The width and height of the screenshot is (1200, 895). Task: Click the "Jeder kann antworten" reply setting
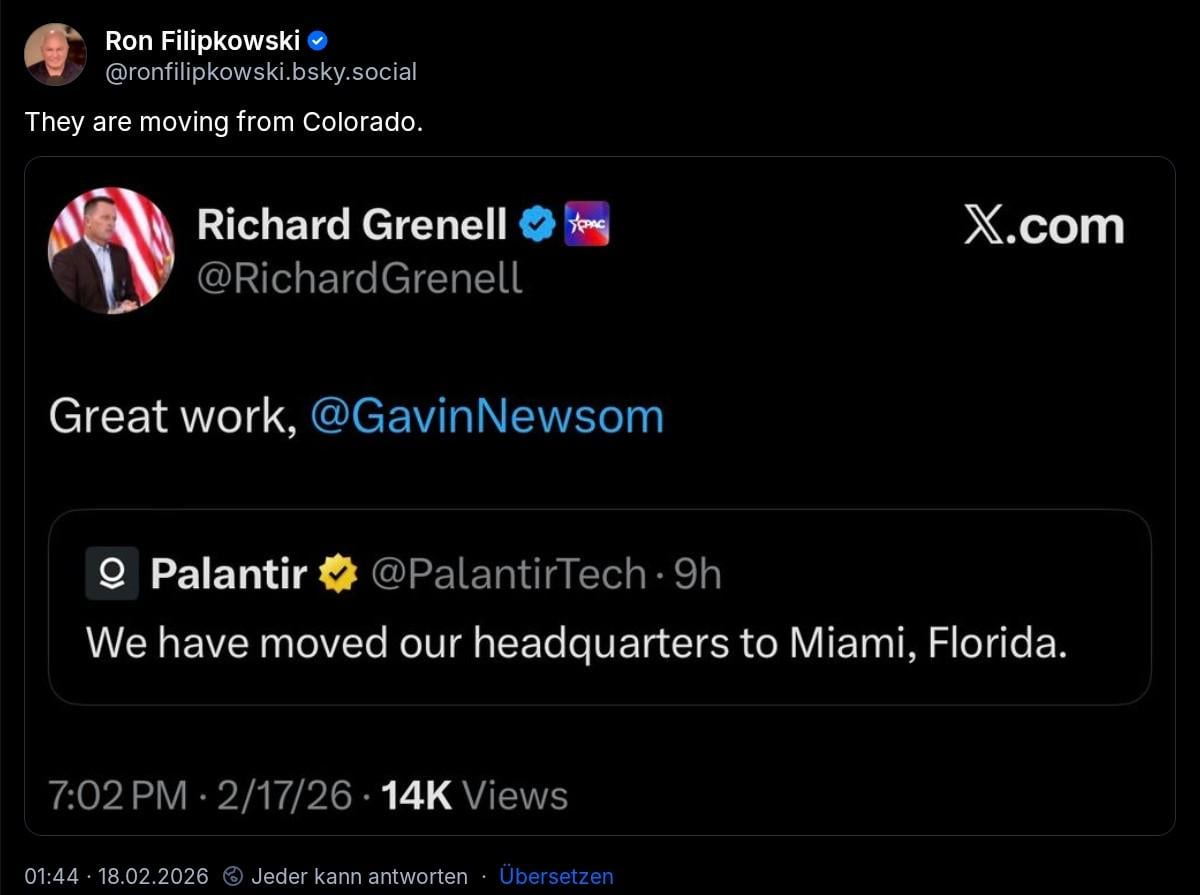point(359,877)
